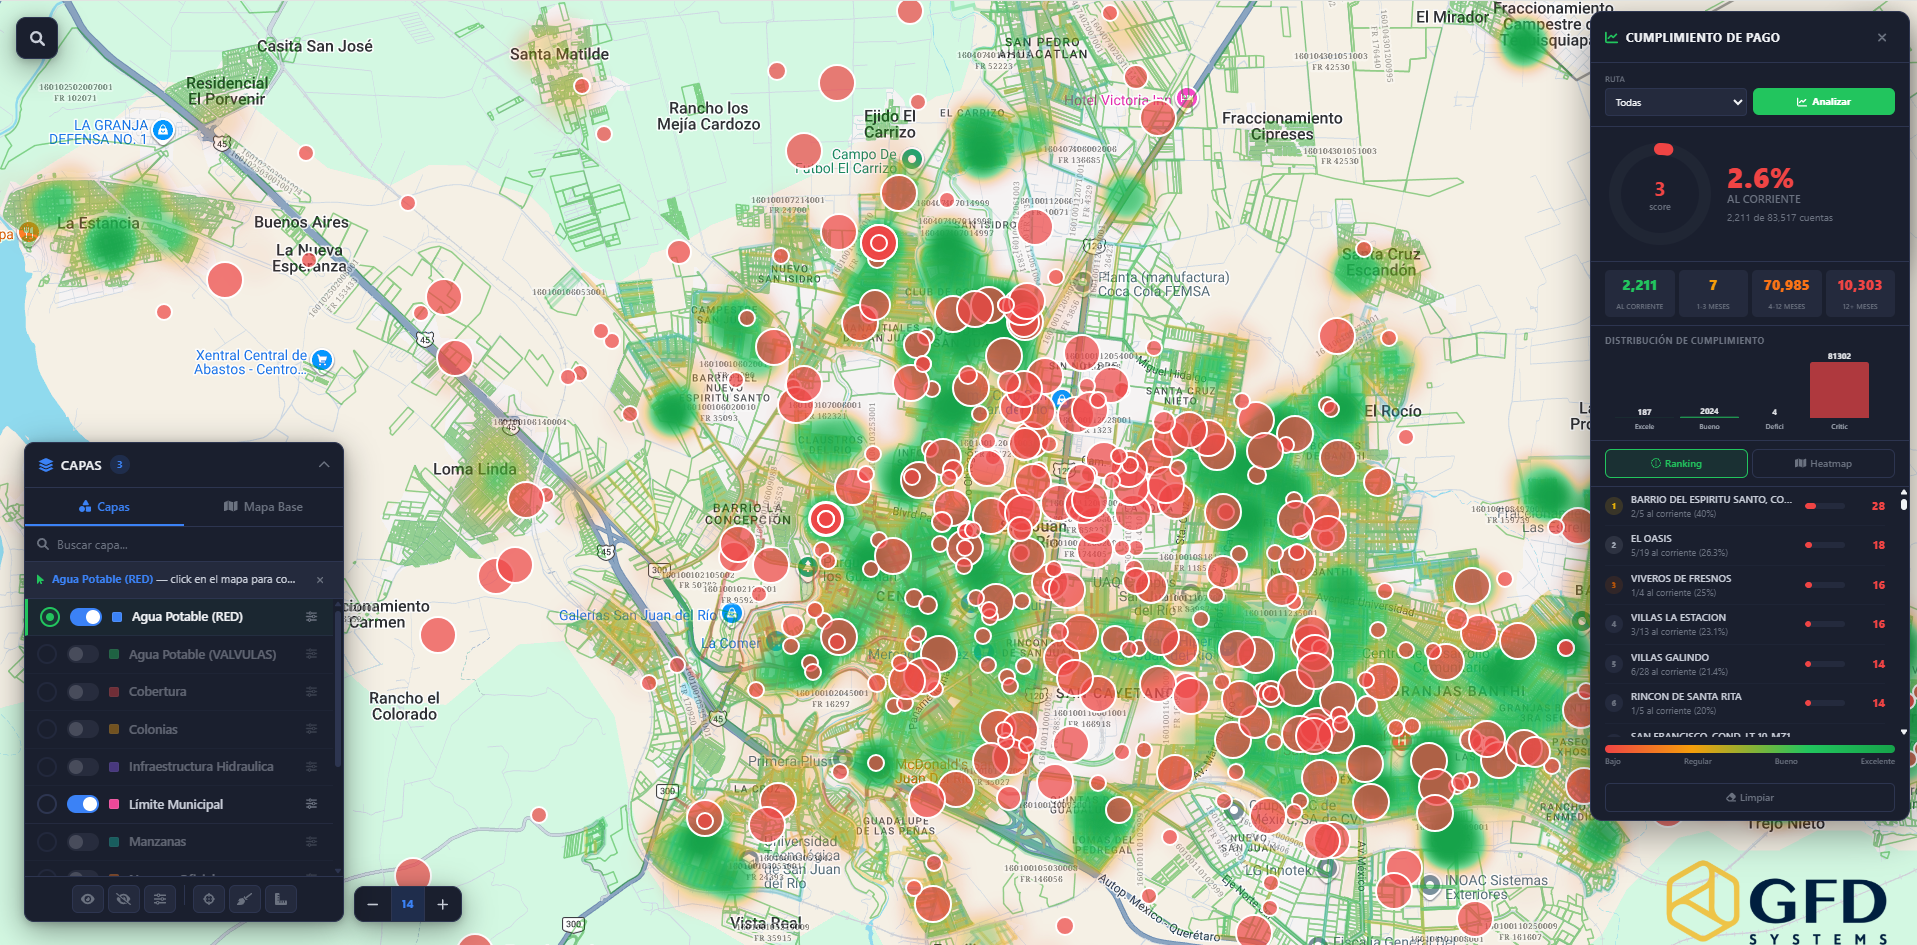Open settings sliders for Límite Municipal layer
The image size is (1917, 945).
coord(311,804)
